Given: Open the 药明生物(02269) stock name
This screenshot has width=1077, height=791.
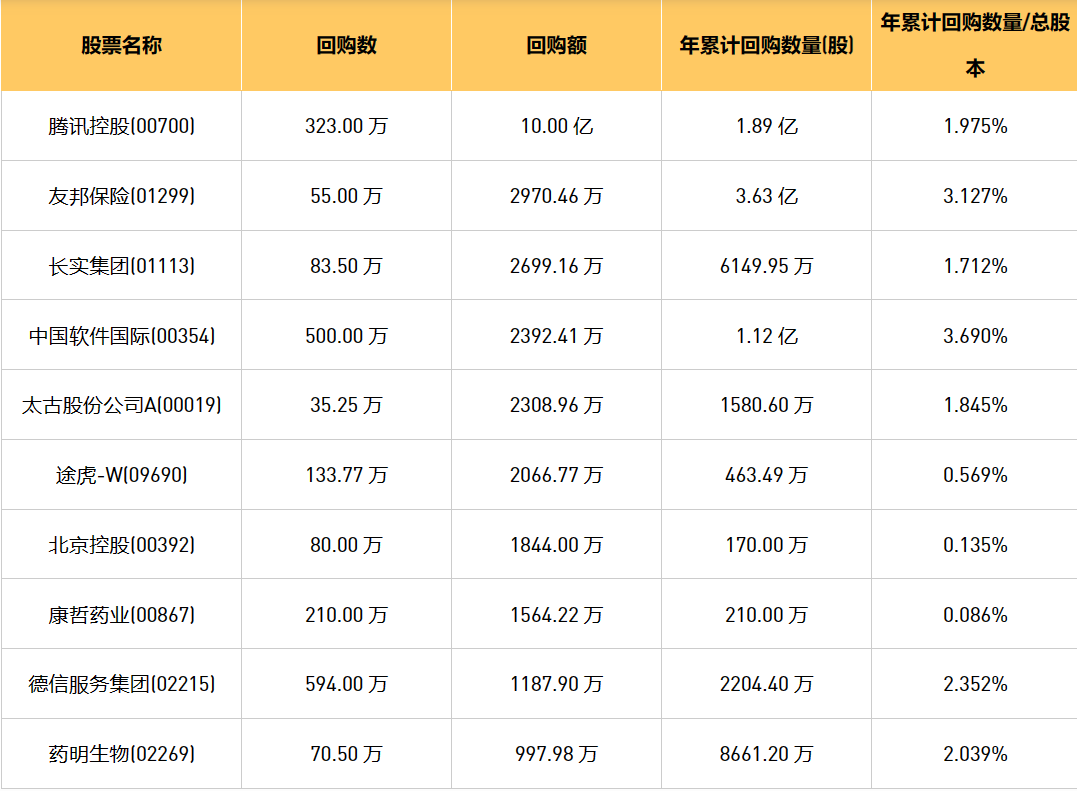Looking at the screenshot, I should 121,754.
